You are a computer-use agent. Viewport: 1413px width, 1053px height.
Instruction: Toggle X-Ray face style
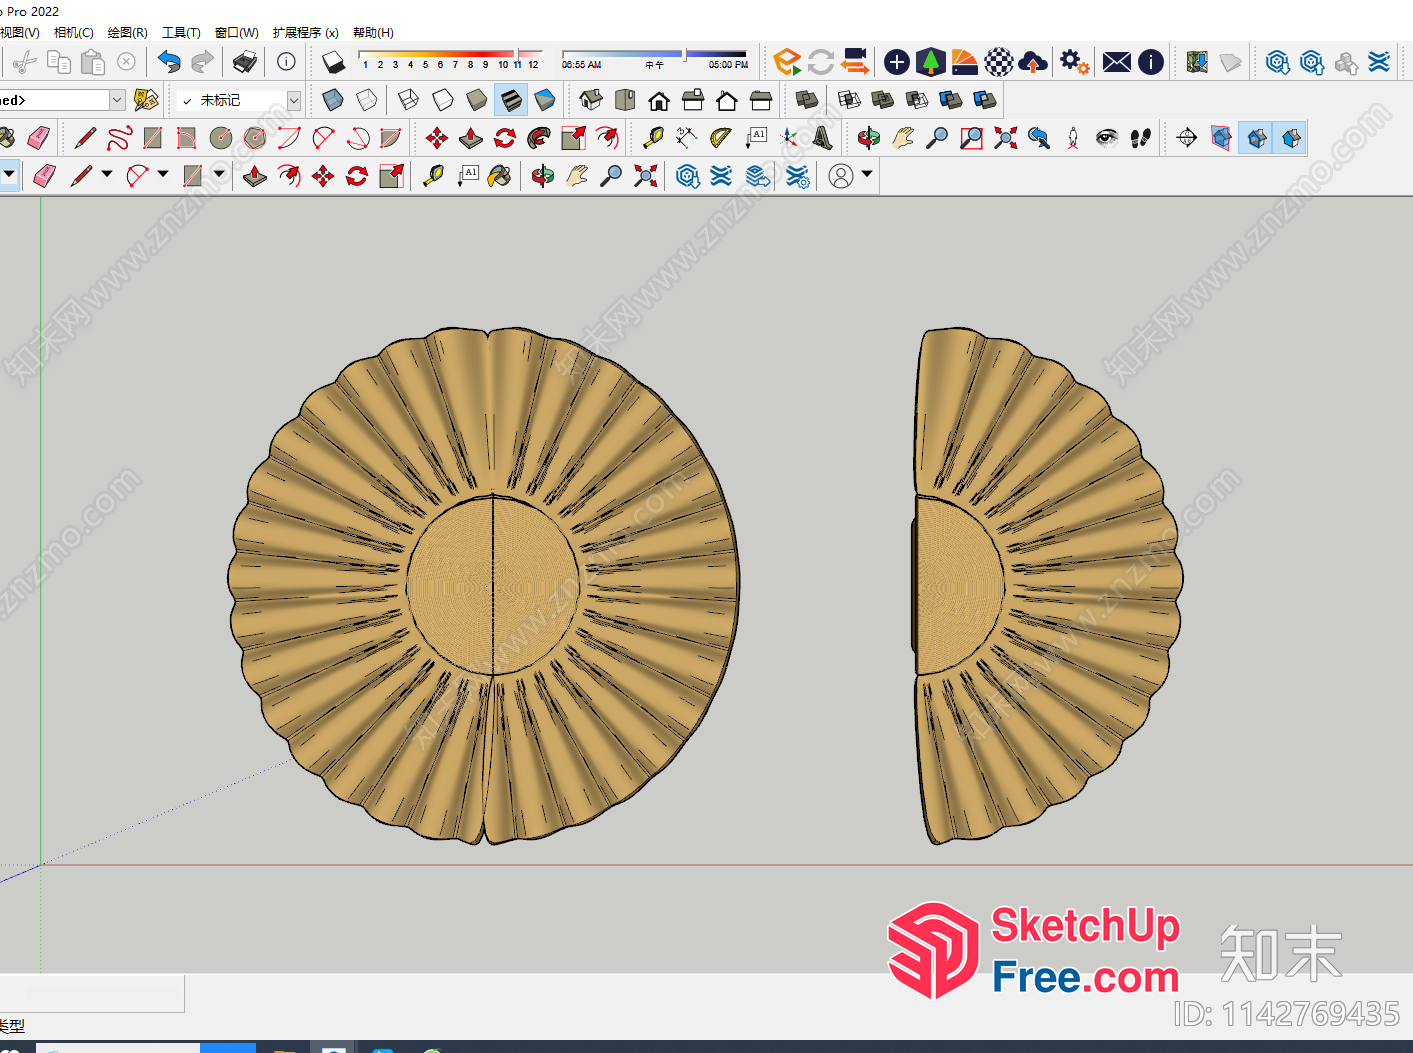point(333,100)
